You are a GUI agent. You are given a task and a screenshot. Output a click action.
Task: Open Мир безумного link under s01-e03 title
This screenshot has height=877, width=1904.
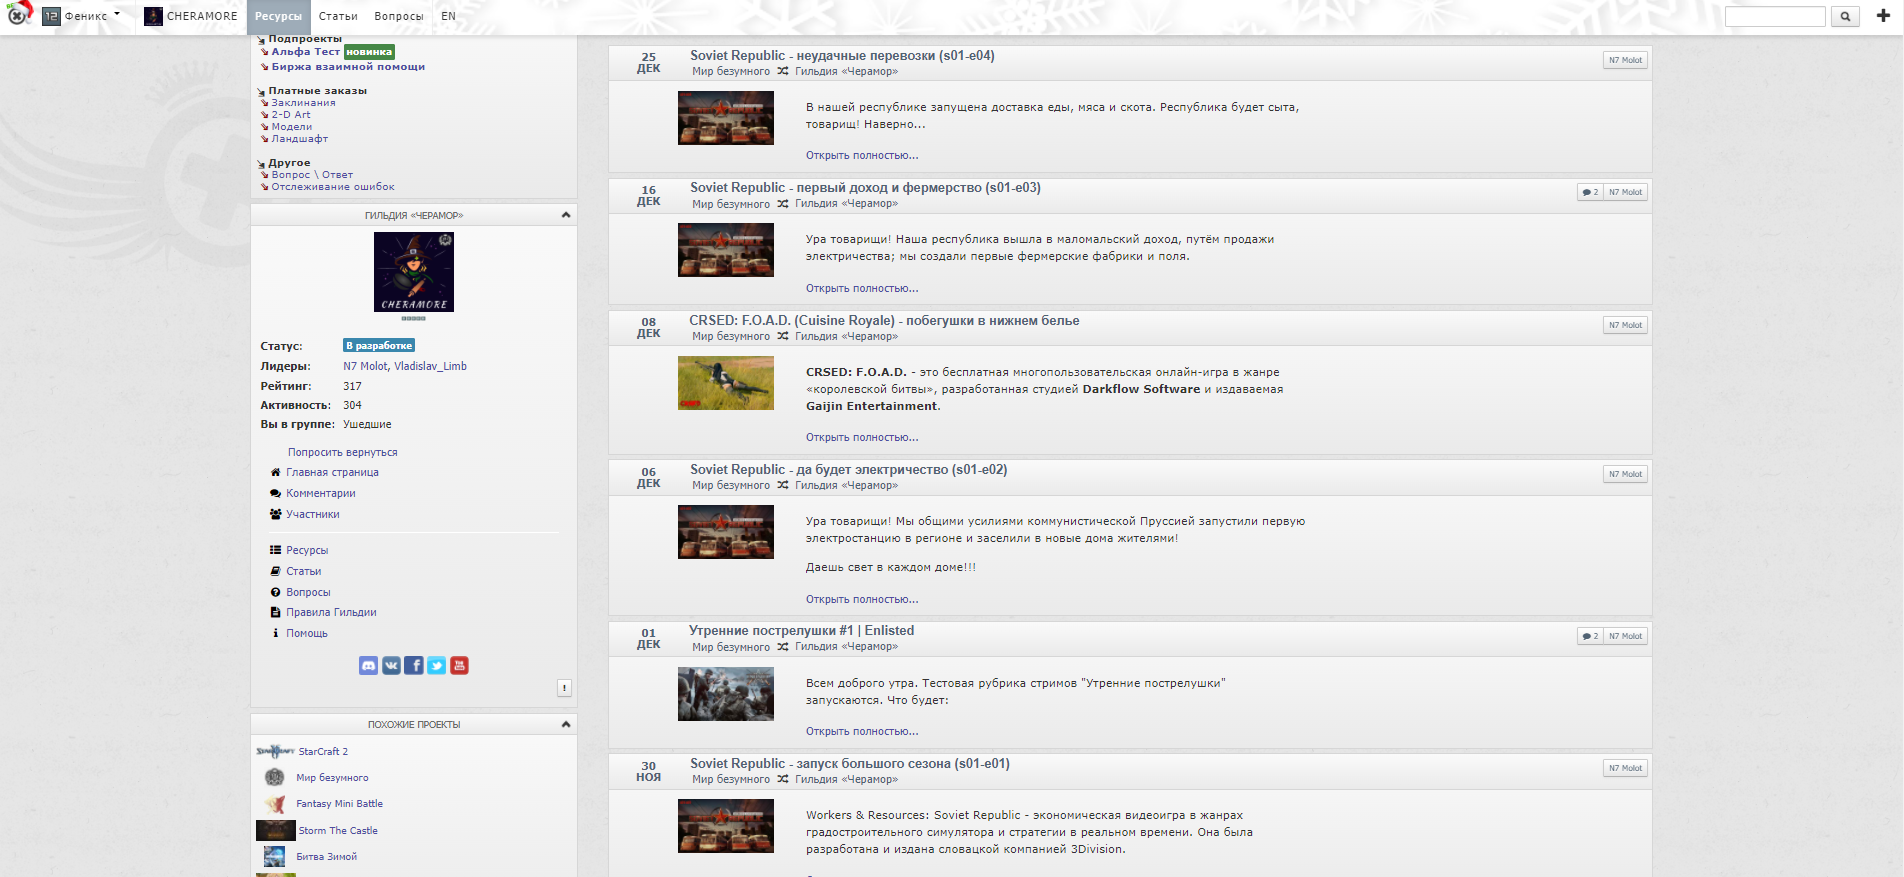[731, 204]
